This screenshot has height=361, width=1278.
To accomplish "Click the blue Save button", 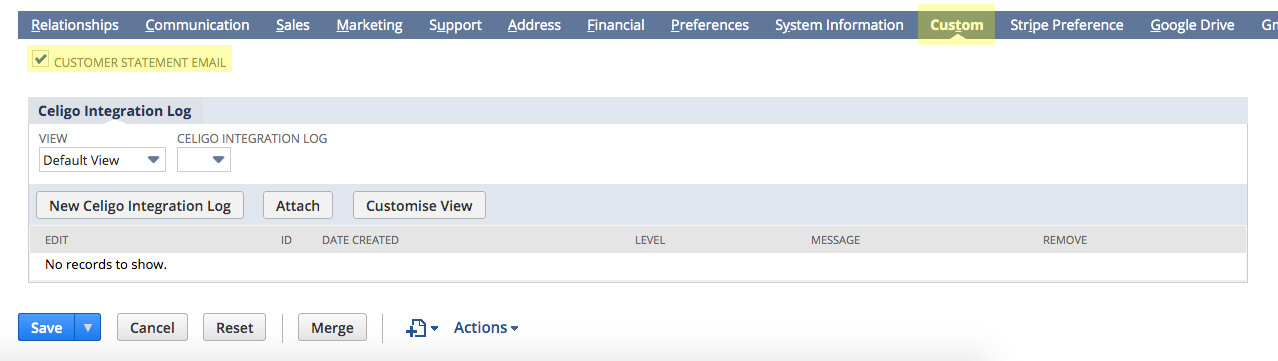I will (47, 327).
